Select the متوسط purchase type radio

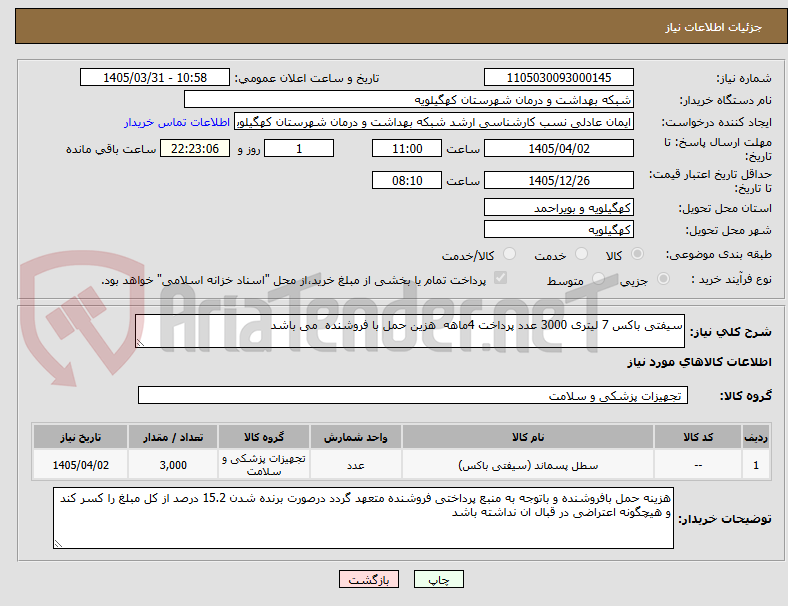tap(598, 278)
